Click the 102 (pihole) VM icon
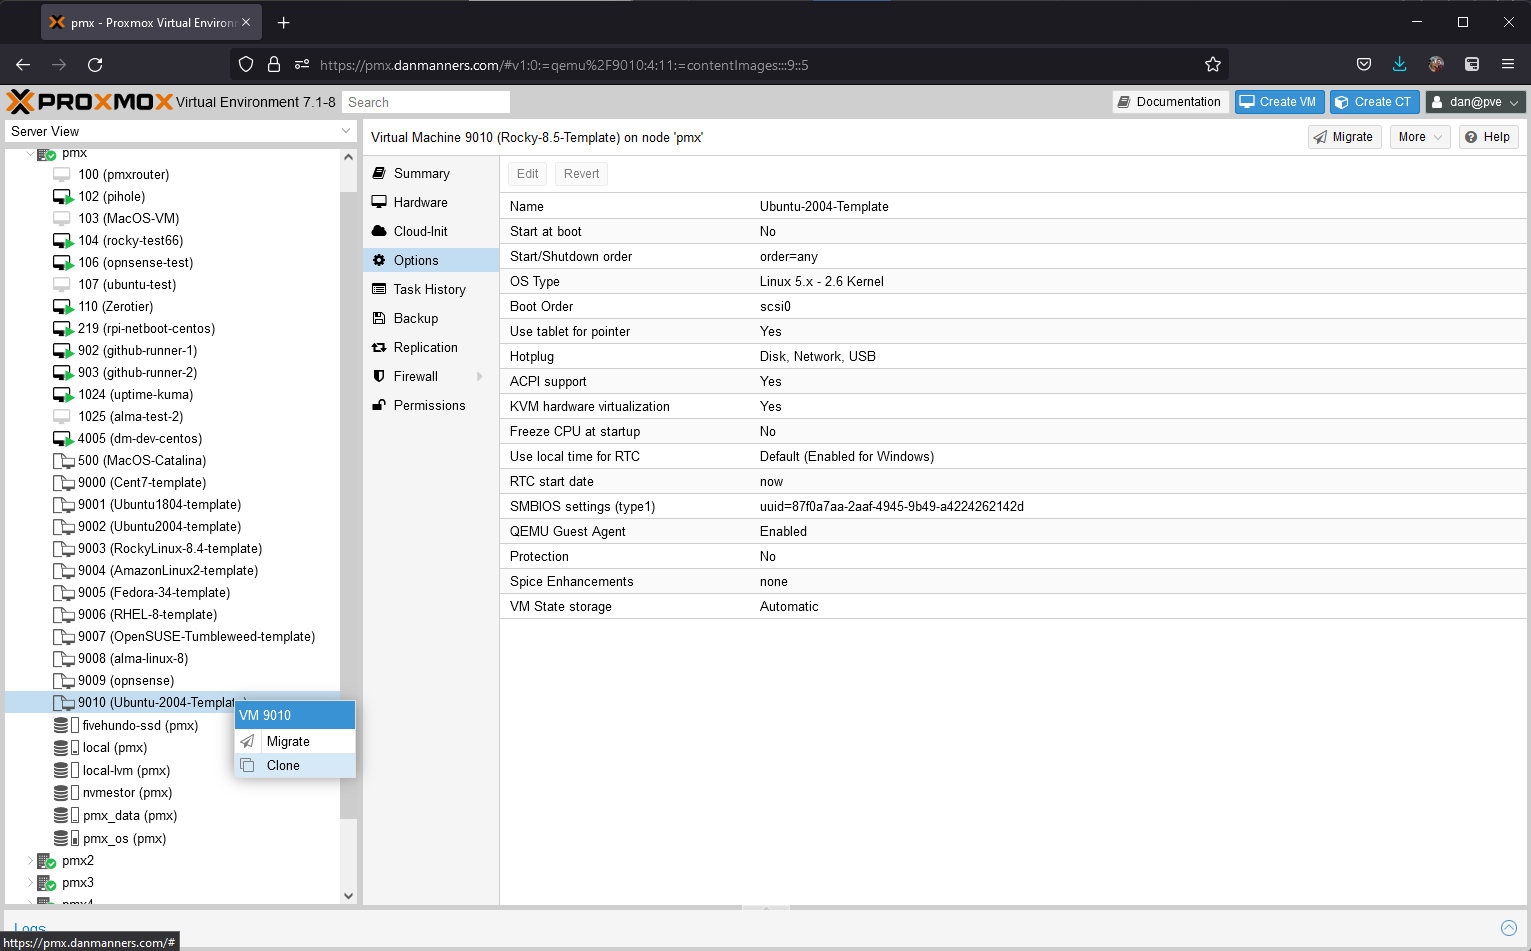This screenshot has width=1531, height=951. (63, 197)
